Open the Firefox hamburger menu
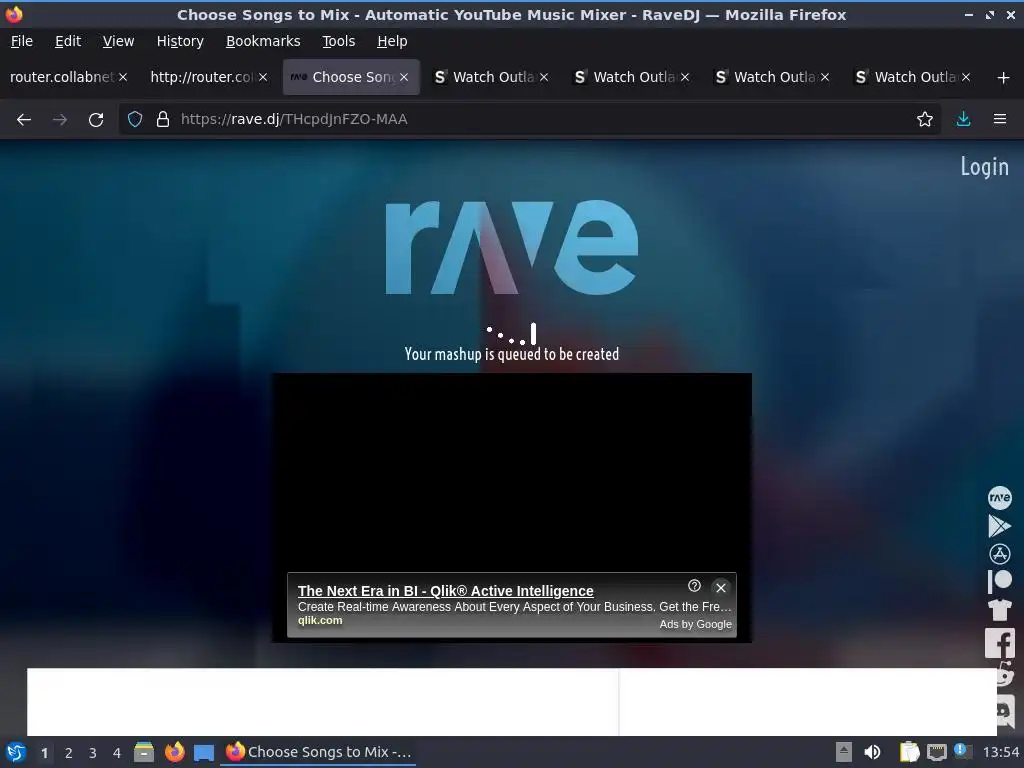Image resolution: width=1024 pixels, height=768 pixels. [x=999, y=120]
